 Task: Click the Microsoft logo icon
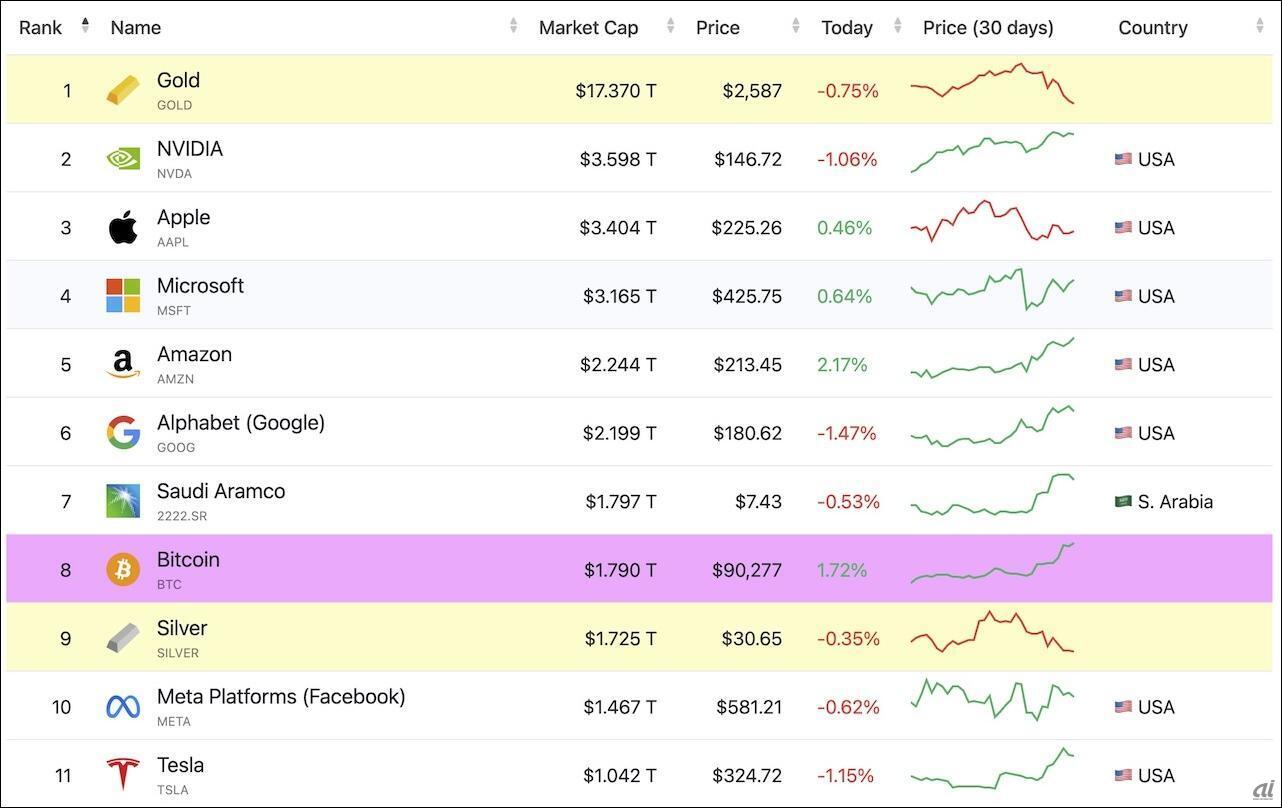124,296
